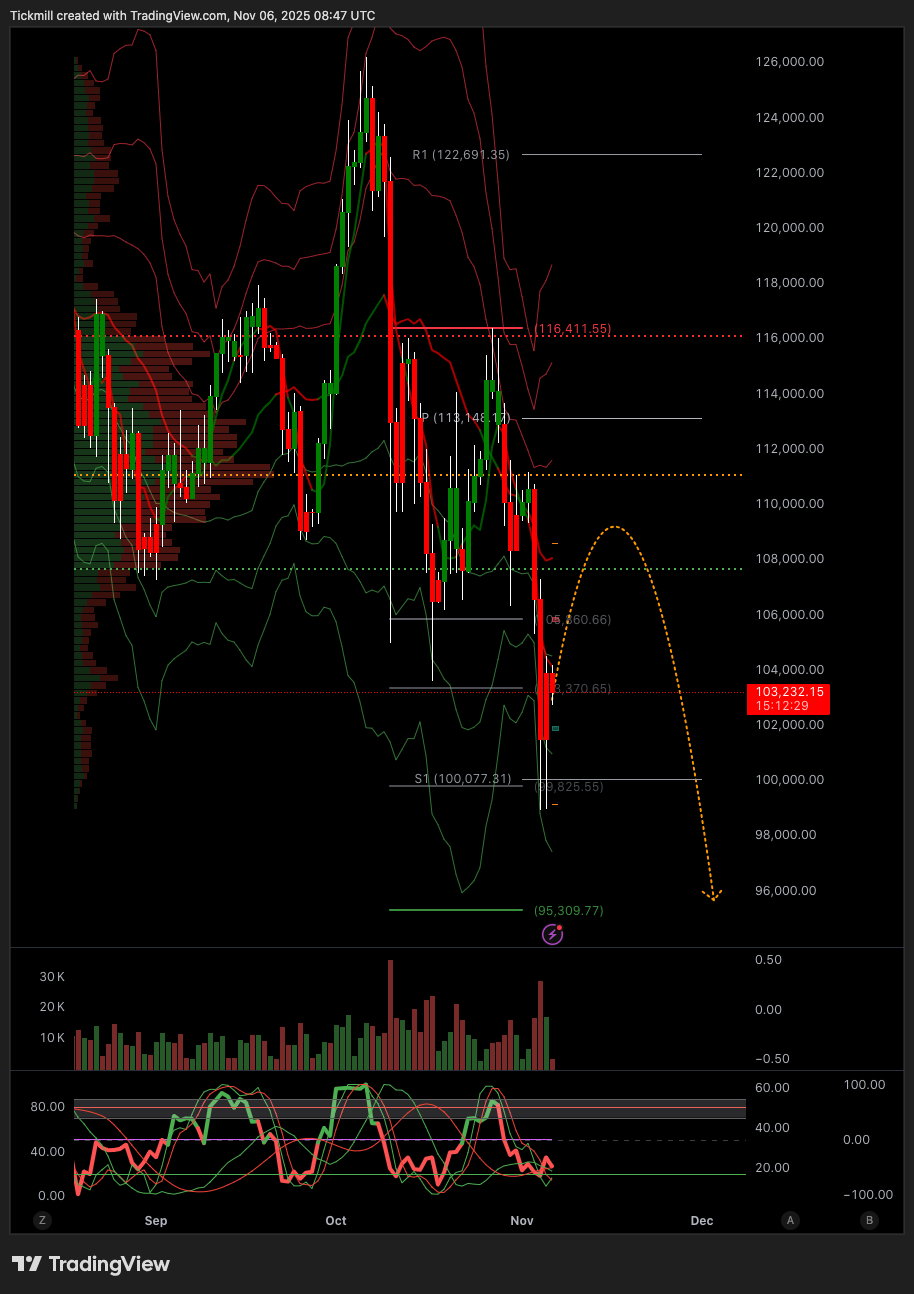Click the green 95,309.77 level label
The height and width of the screenshot is (1294, 914).
(569, 911)
